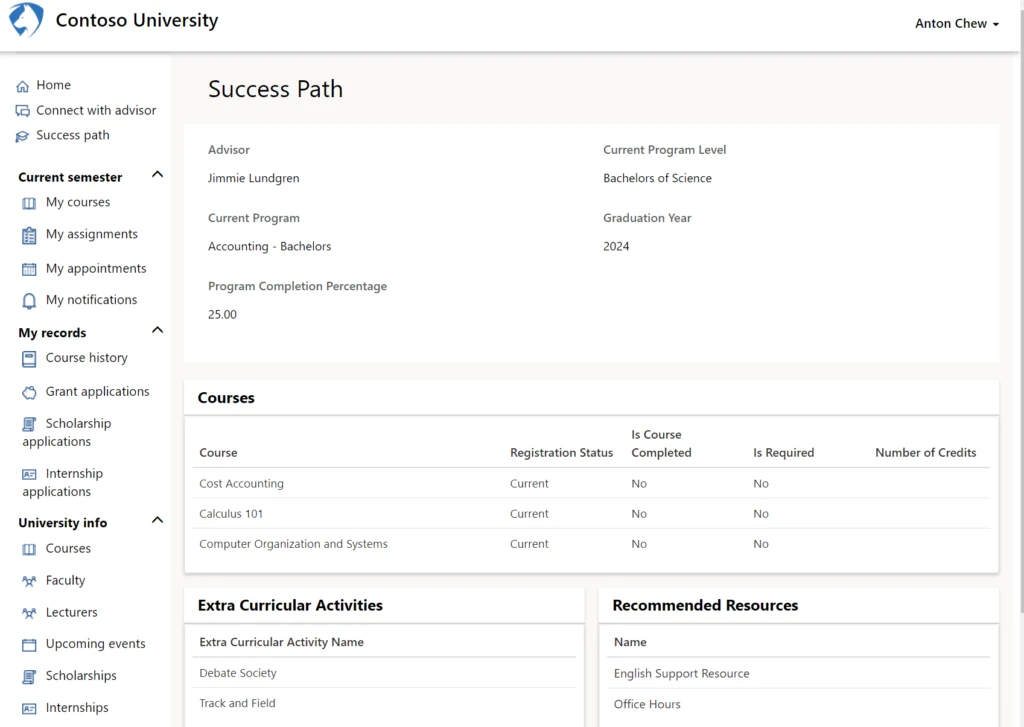Viewport: 1024px width, 727px height.
Task: Click the Grant applications icon
Action: 30,391
